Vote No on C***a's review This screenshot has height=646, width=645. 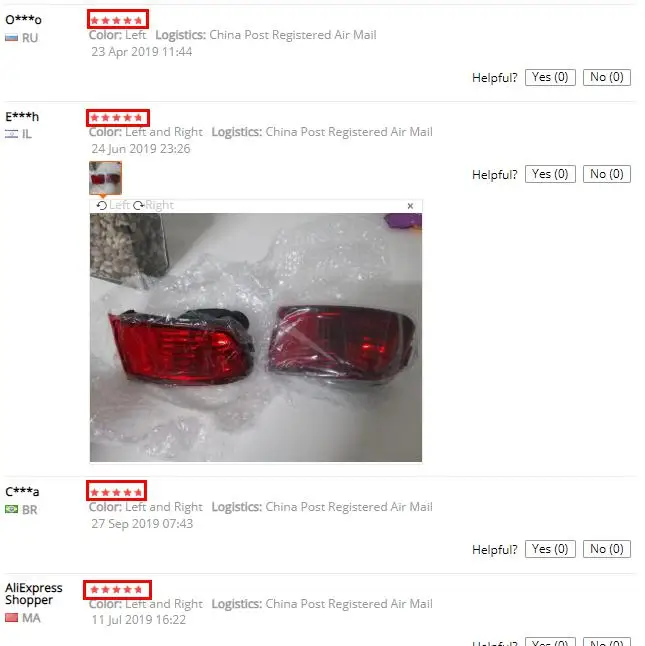coord(607,549)
